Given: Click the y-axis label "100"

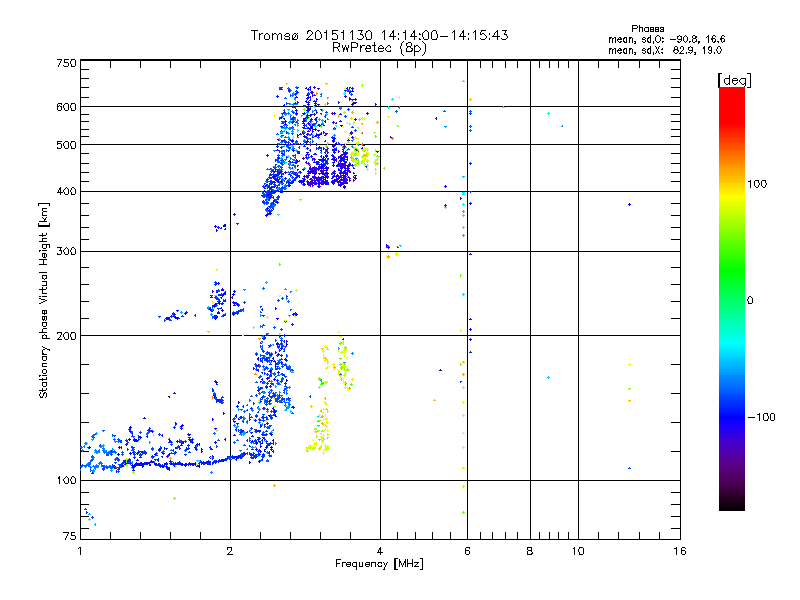Looking at the screenshot, I should pos(66,481).
